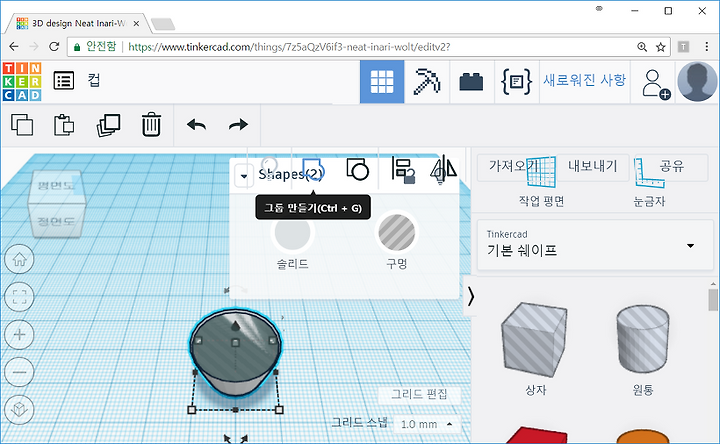Open Chrome three-dot menu

(x=707, y=46)
